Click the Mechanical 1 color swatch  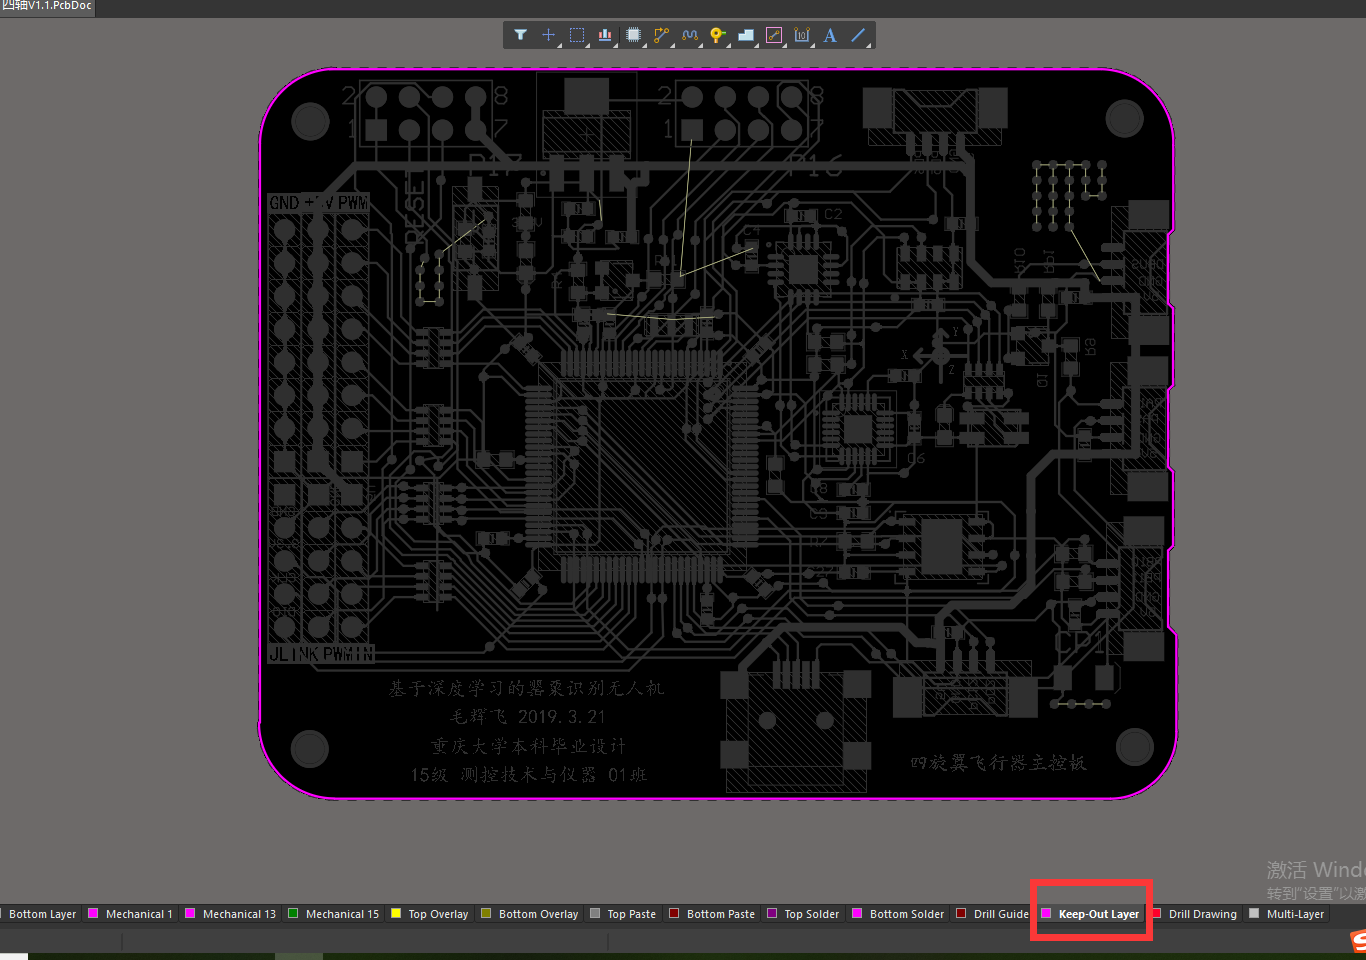coord(91,913)
